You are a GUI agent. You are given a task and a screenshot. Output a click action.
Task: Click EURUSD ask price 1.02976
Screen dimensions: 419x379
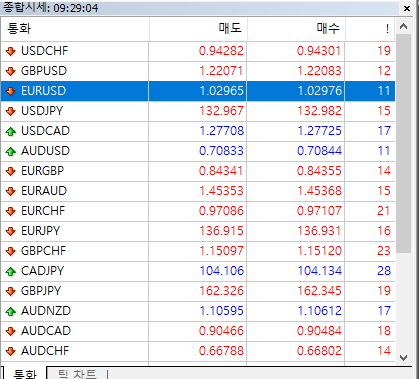pos(320,91)
